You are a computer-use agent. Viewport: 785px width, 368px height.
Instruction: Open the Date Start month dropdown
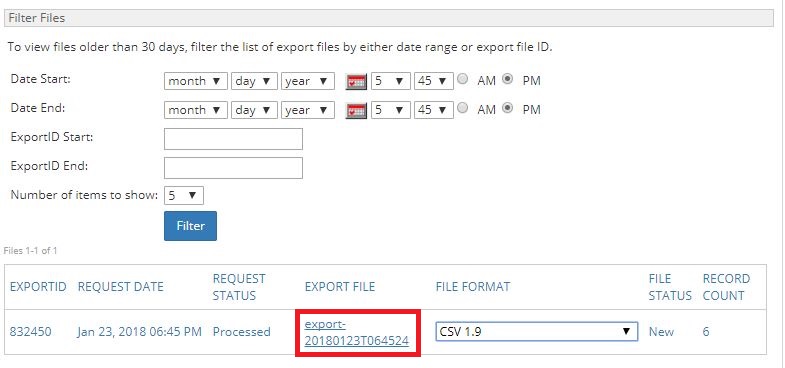click(x=196, y=81)
